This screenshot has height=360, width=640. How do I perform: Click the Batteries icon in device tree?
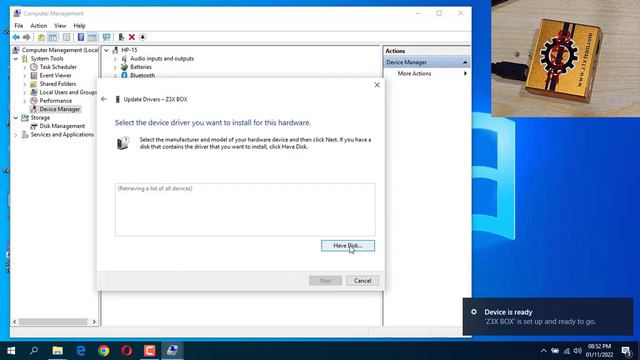click(x=124, y=67)
